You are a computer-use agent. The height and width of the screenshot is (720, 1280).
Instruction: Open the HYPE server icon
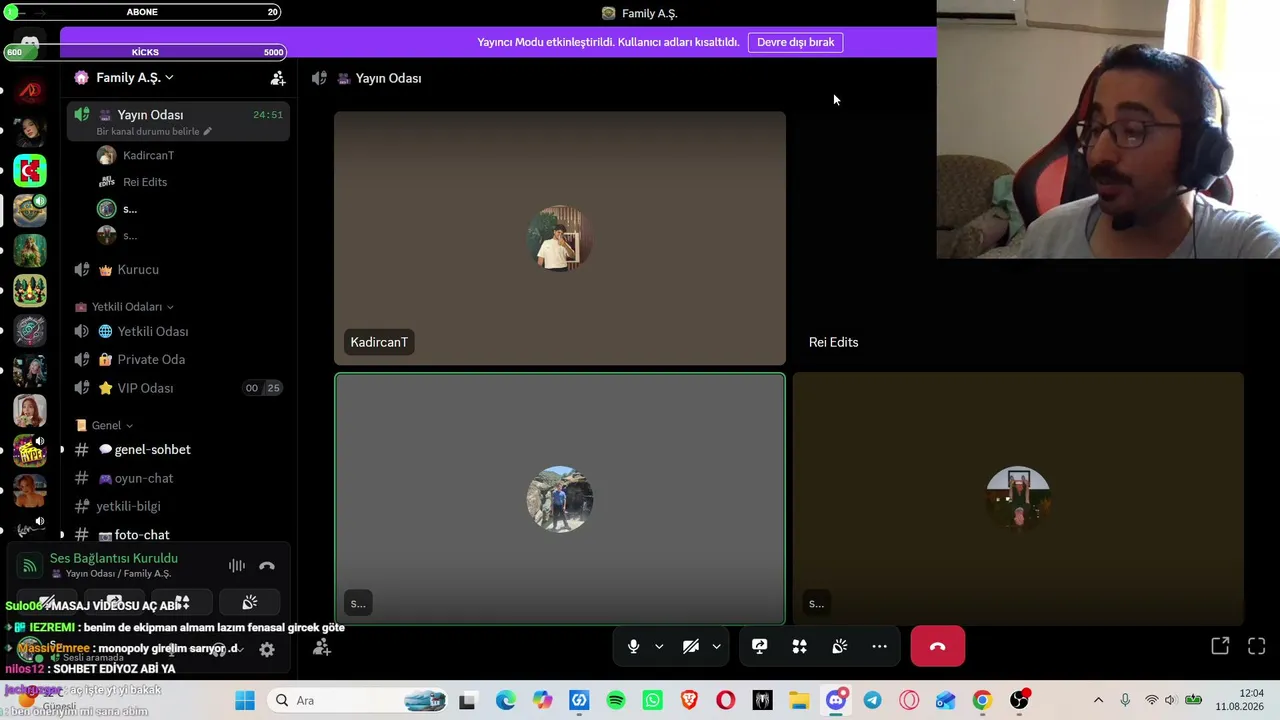click(30, 451)
